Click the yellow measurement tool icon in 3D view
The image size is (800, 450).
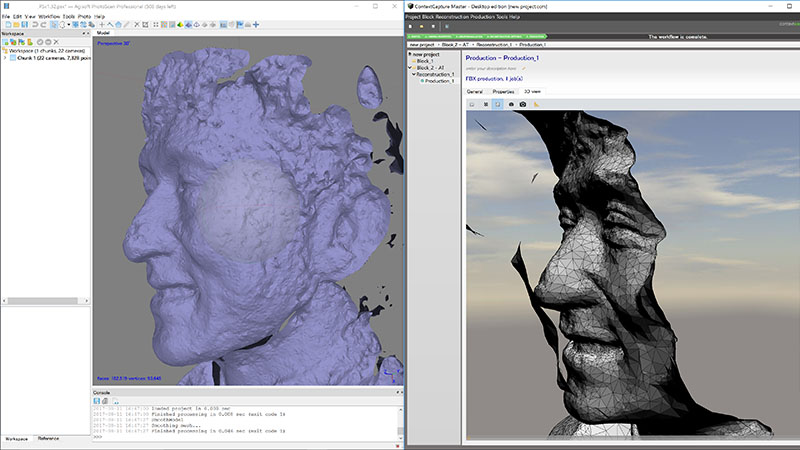pyautogui.click(x=536, y=104)
